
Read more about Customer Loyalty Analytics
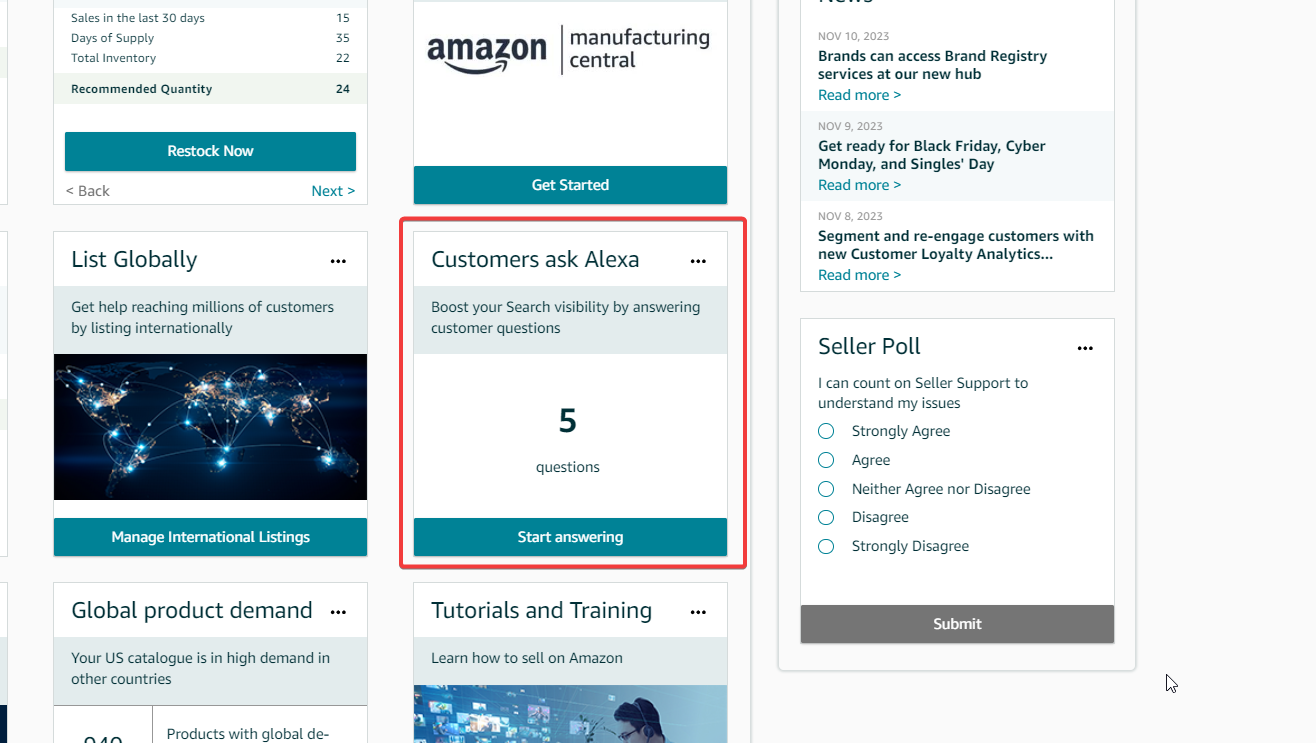pyautogui.click(x=859, y=275)
